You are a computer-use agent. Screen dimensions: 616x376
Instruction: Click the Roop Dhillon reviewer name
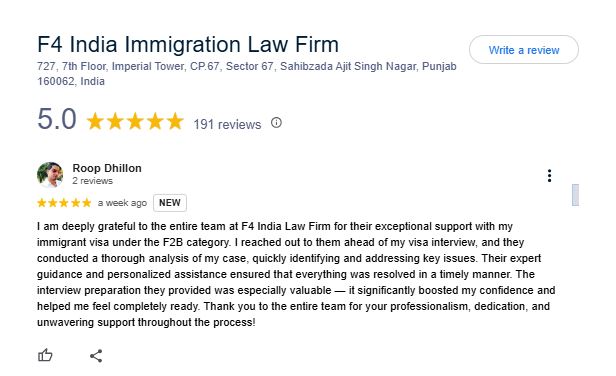pos(107,168)
